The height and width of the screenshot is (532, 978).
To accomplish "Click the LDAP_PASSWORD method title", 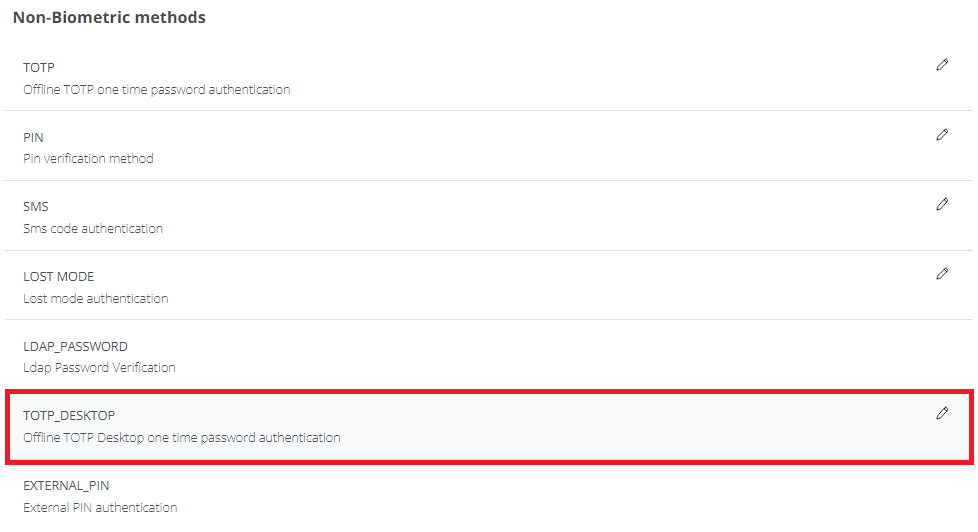I will click(x=75, y=347).
